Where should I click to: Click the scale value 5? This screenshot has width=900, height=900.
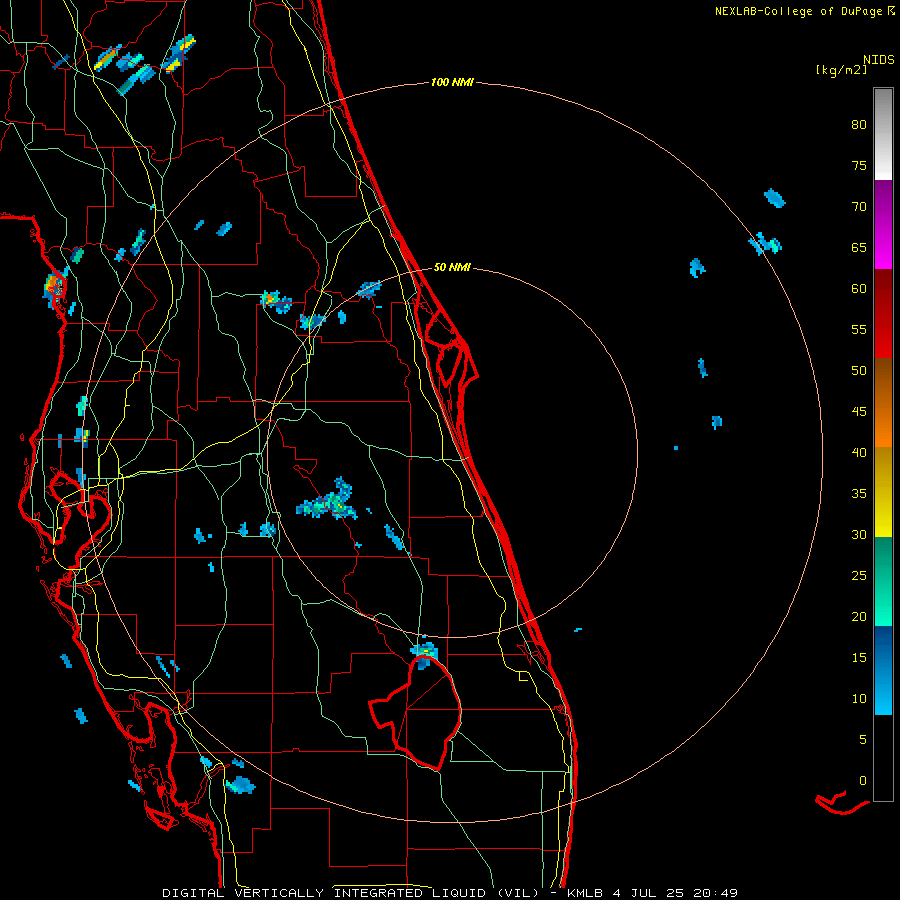(863, 740)
